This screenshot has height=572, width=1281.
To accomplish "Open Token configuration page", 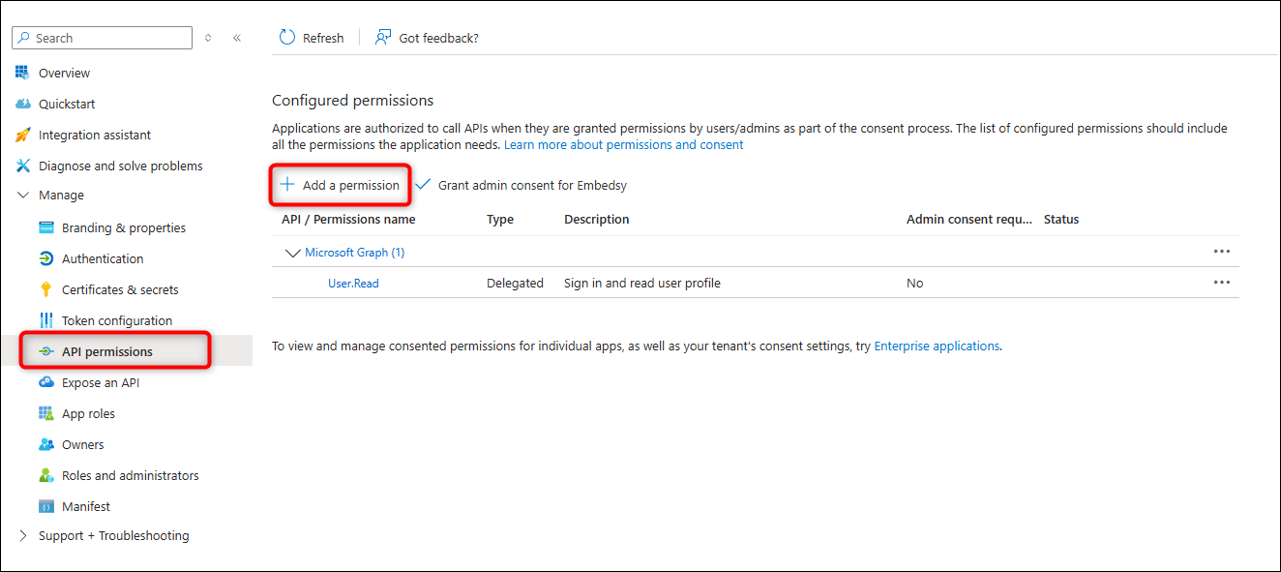I will tap(117, 321).
